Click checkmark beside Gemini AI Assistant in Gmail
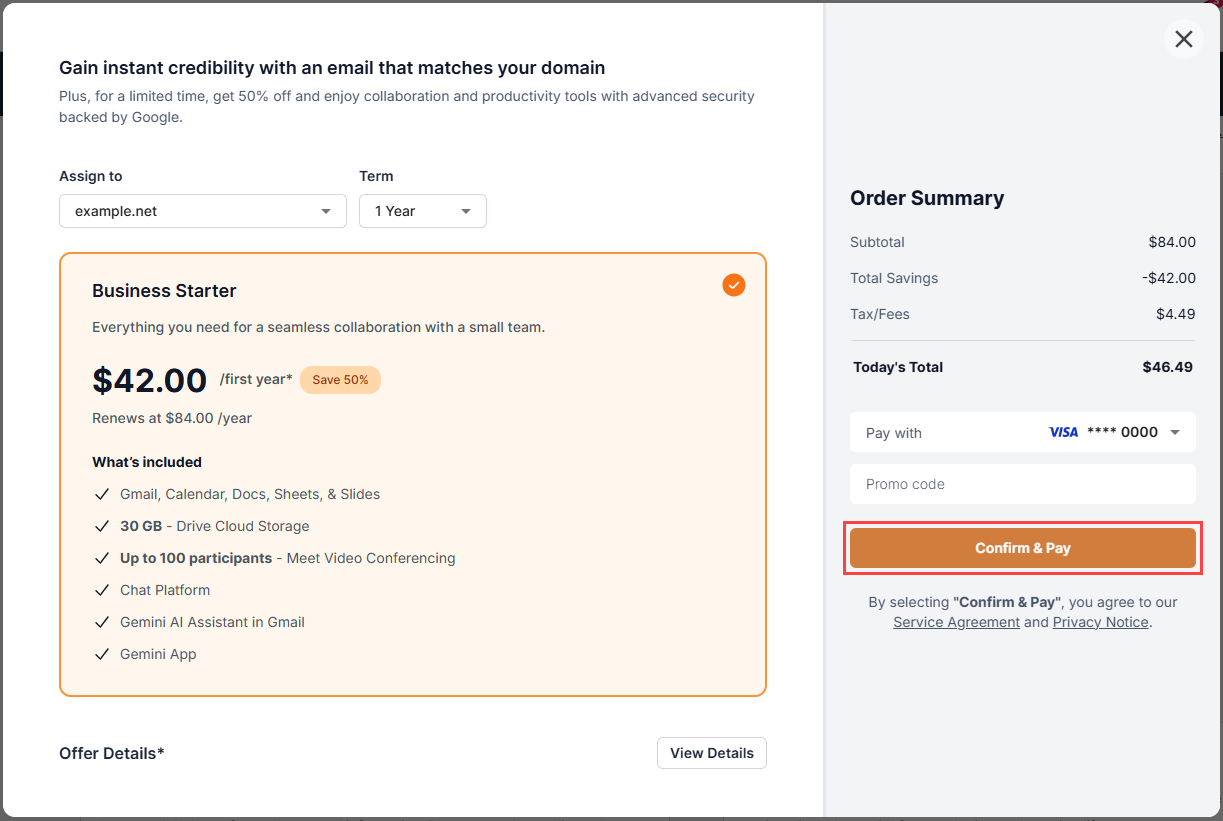This screenshot has height=821, width=1223. click(x=101, y=622)
